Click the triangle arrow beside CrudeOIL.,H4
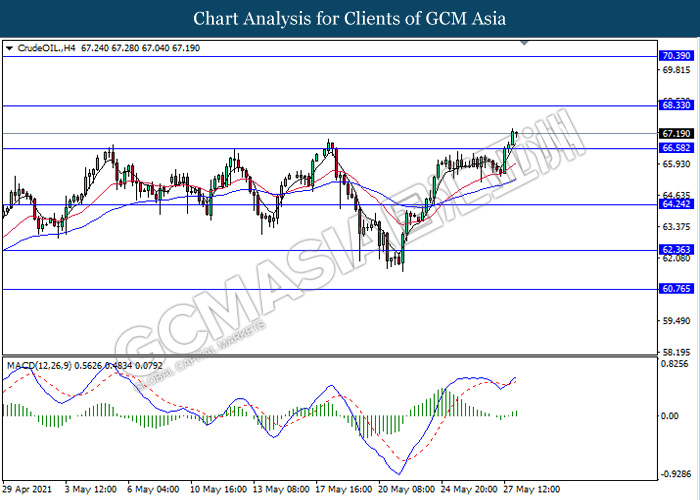This screenshot has height=500, width=700. tap(9, 48)
